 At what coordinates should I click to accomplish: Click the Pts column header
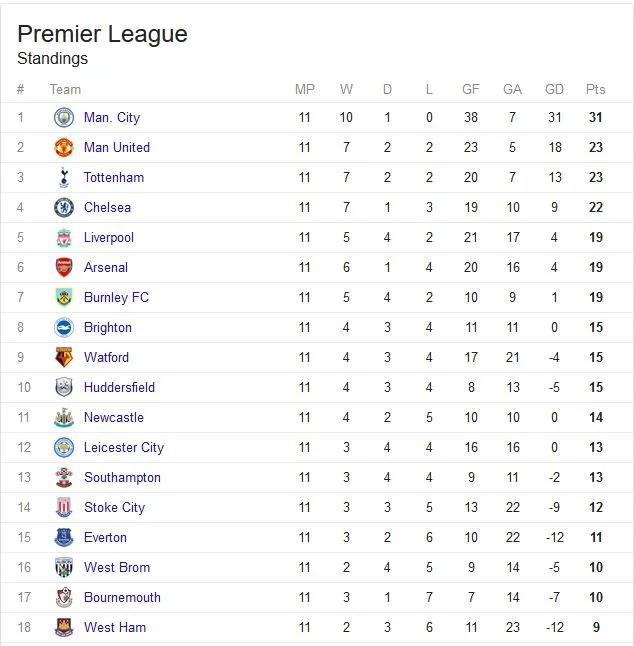pos(596,89)
